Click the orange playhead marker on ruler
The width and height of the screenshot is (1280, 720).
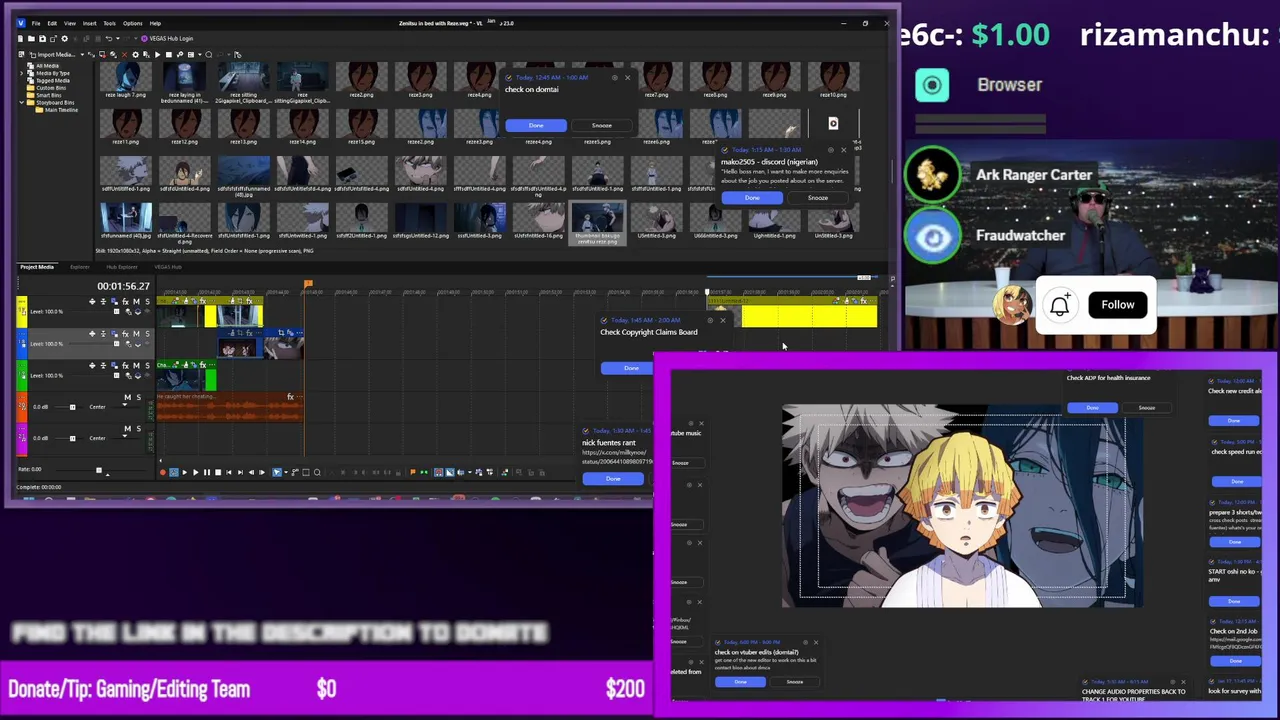pos(308,286)
